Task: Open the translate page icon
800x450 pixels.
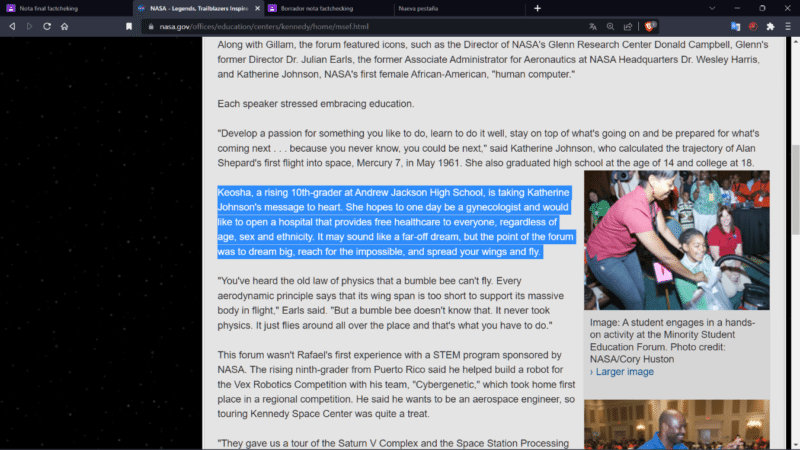Action: click(x=592, y=26)
